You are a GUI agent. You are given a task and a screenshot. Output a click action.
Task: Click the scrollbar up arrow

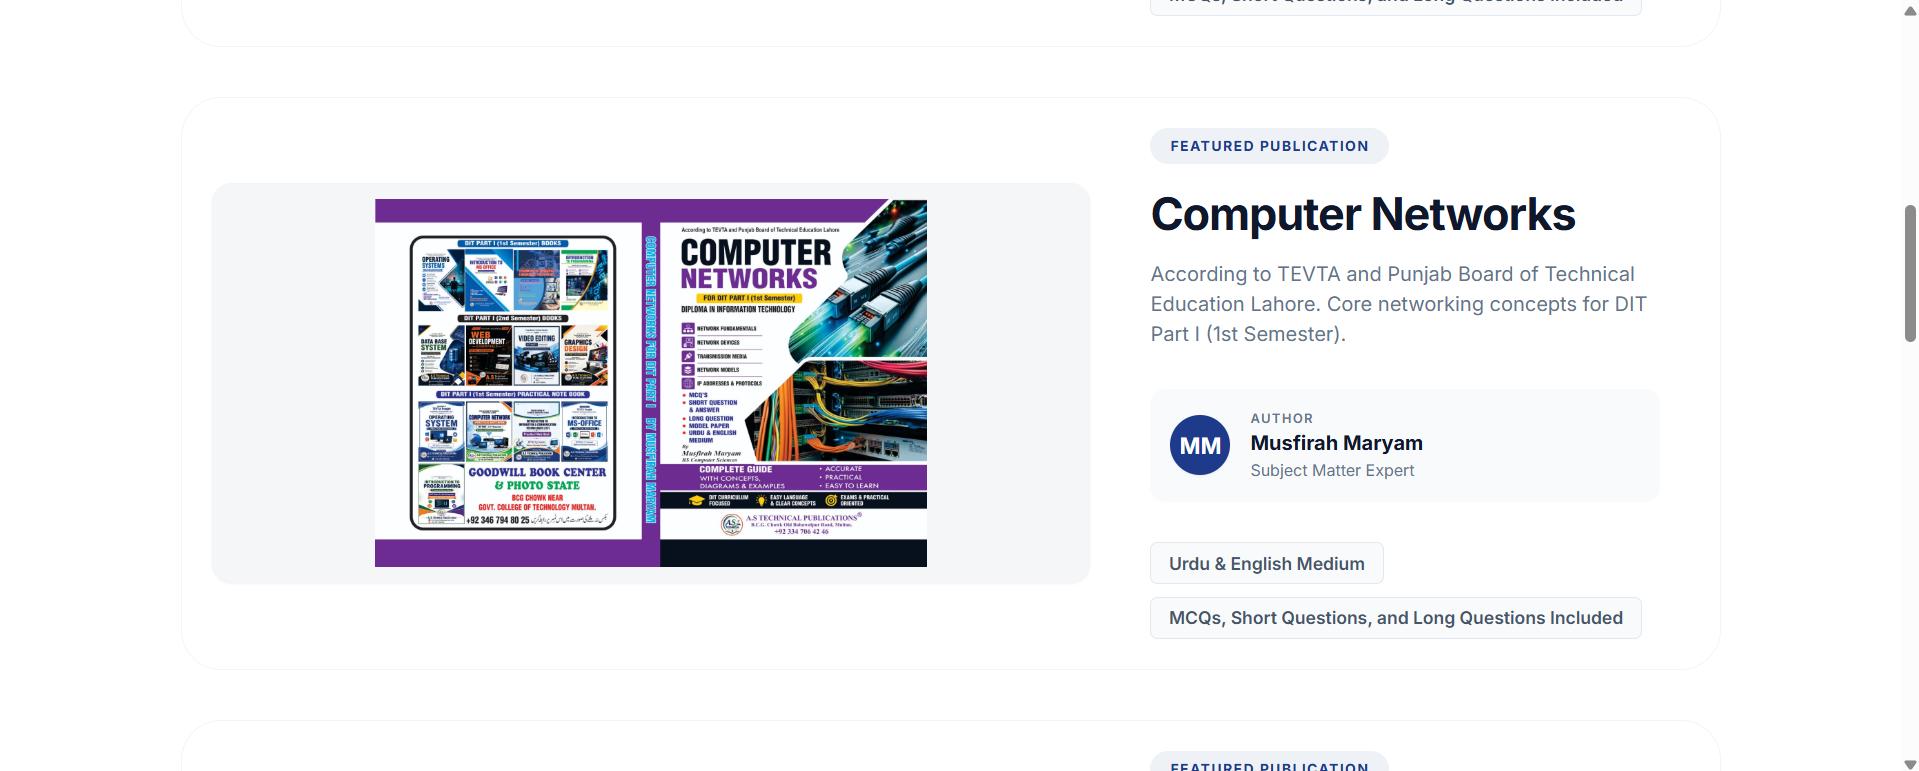(x=1910, y=10)
